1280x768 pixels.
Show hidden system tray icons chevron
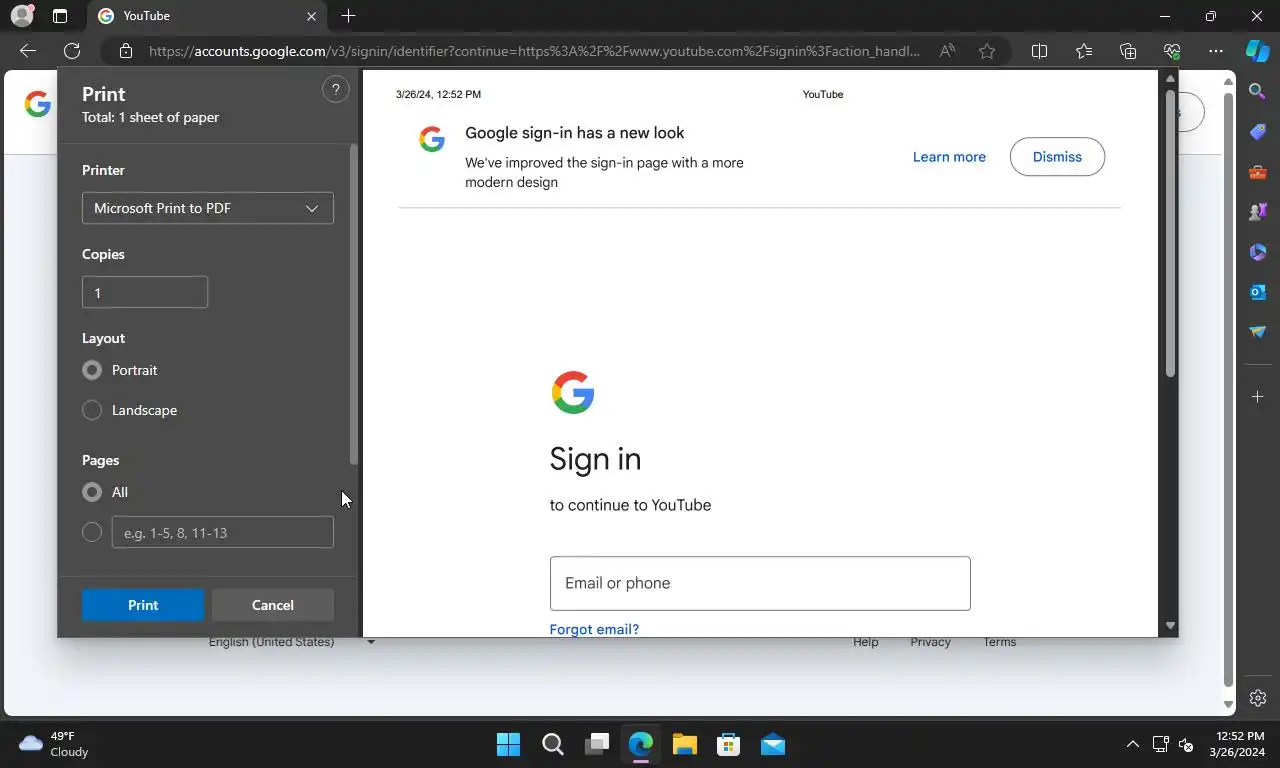tap(1132, 744)
